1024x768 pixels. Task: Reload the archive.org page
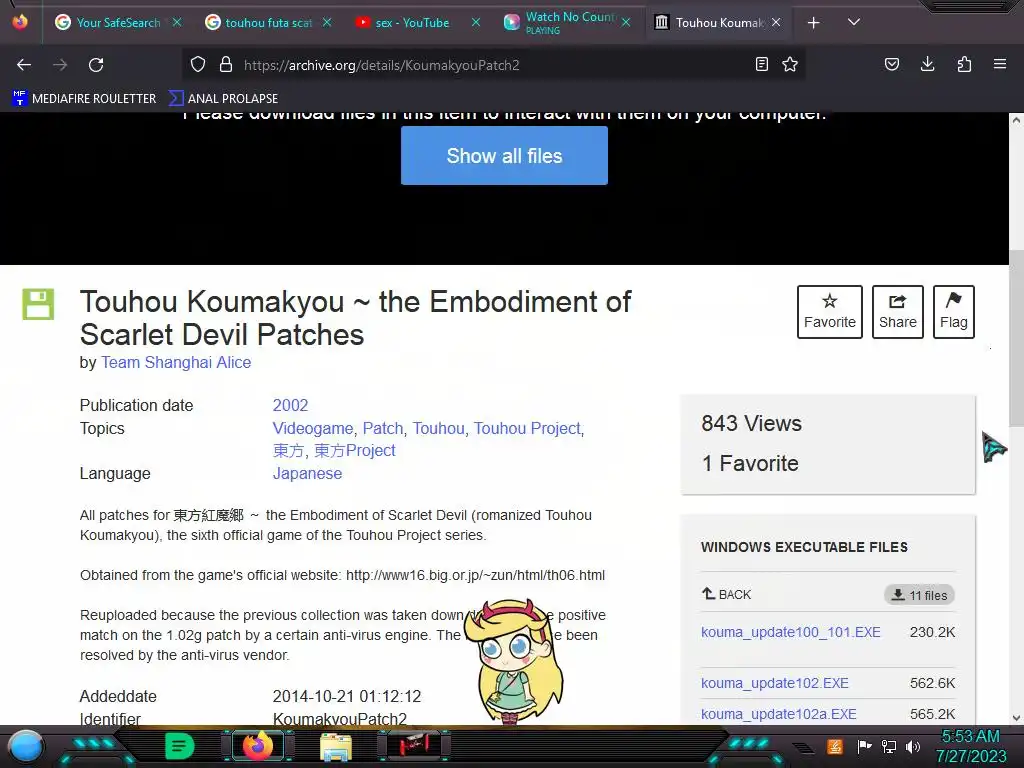96,65
